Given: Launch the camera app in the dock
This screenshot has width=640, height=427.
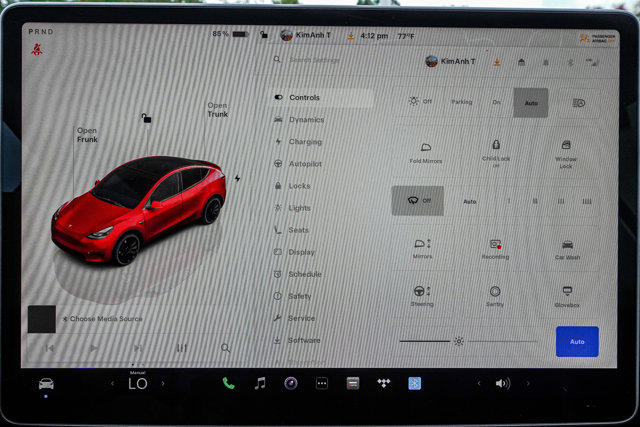Looking at the screenshot, I should click(x=291, y=383).
